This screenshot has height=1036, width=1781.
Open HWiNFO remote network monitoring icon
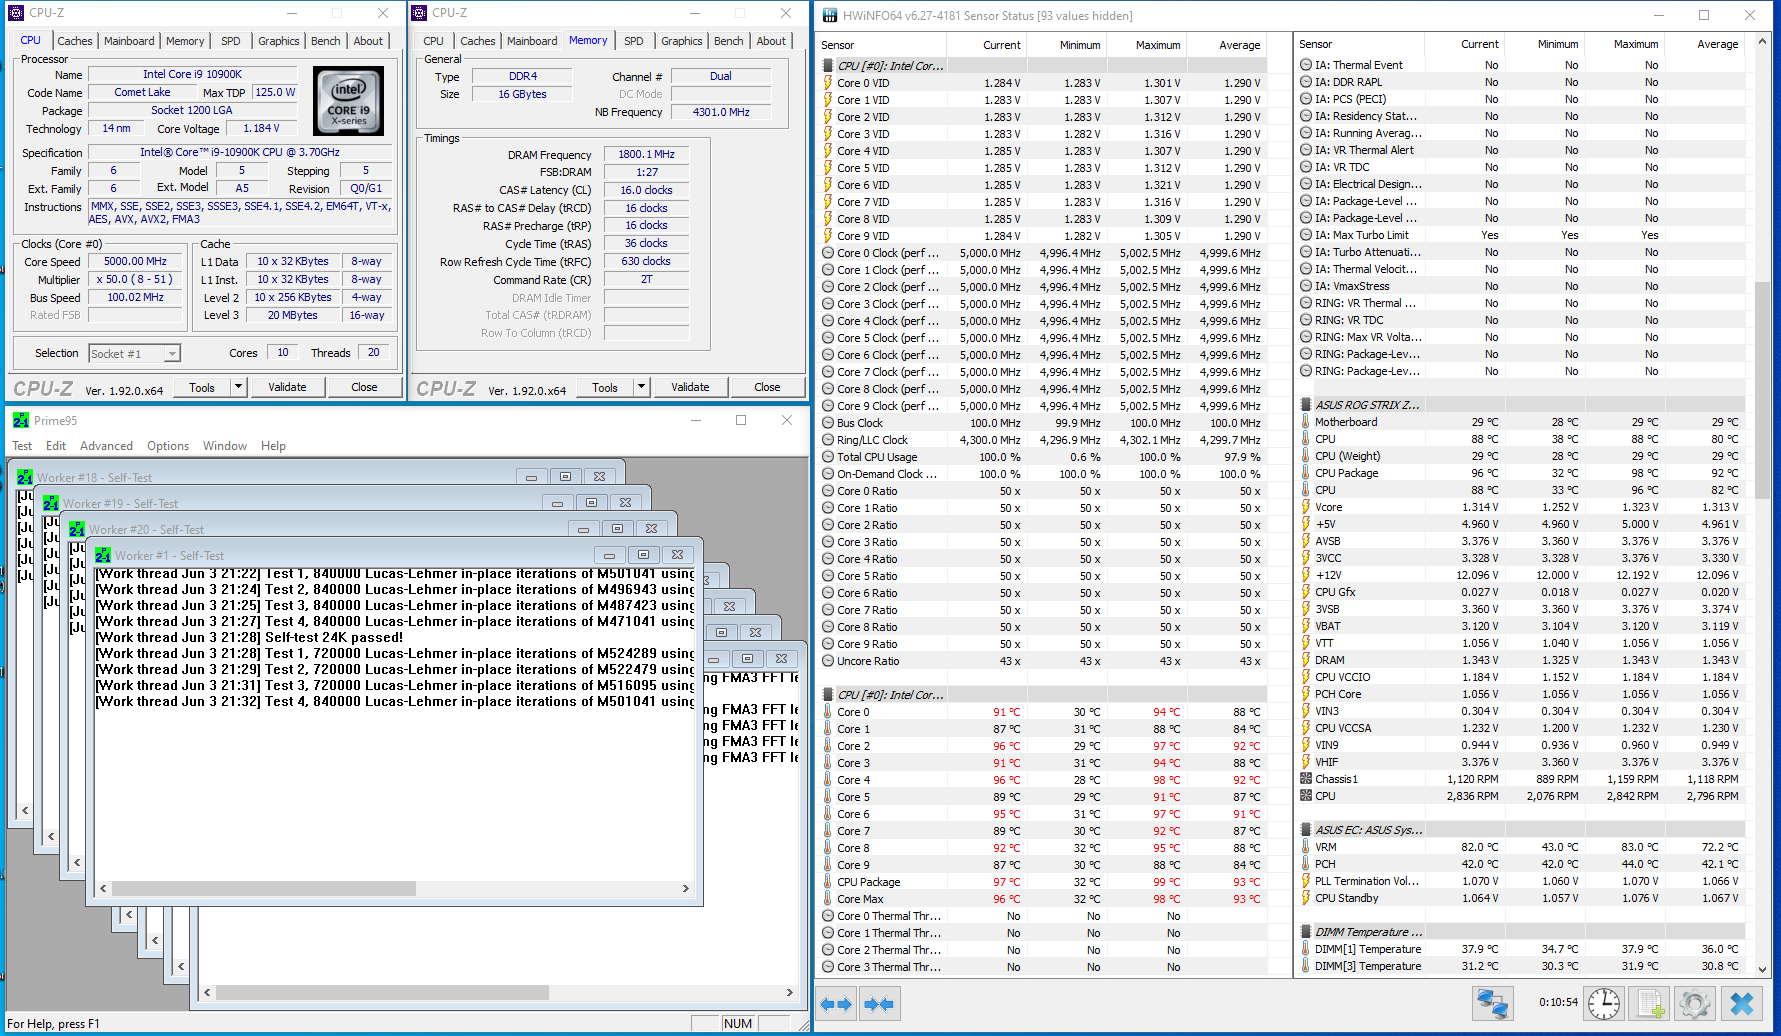1492,1003
